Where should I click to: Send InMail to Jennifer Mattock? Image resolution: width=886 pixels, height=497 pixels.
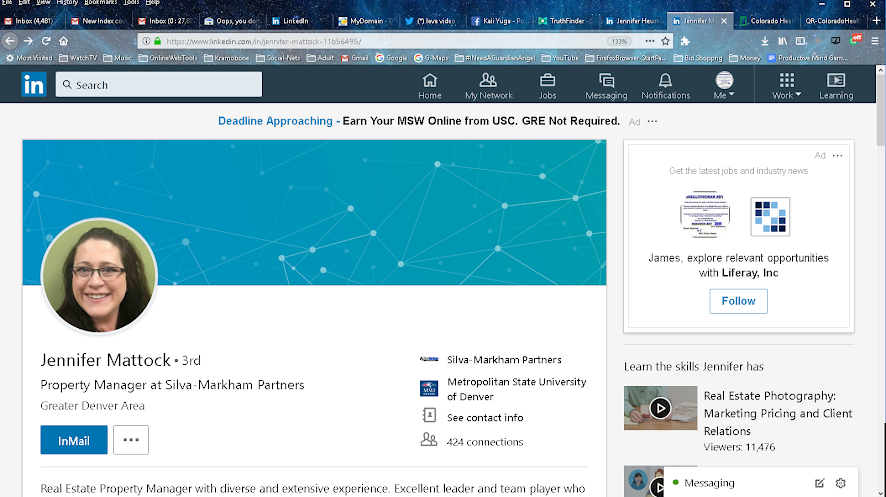(73, 440)
